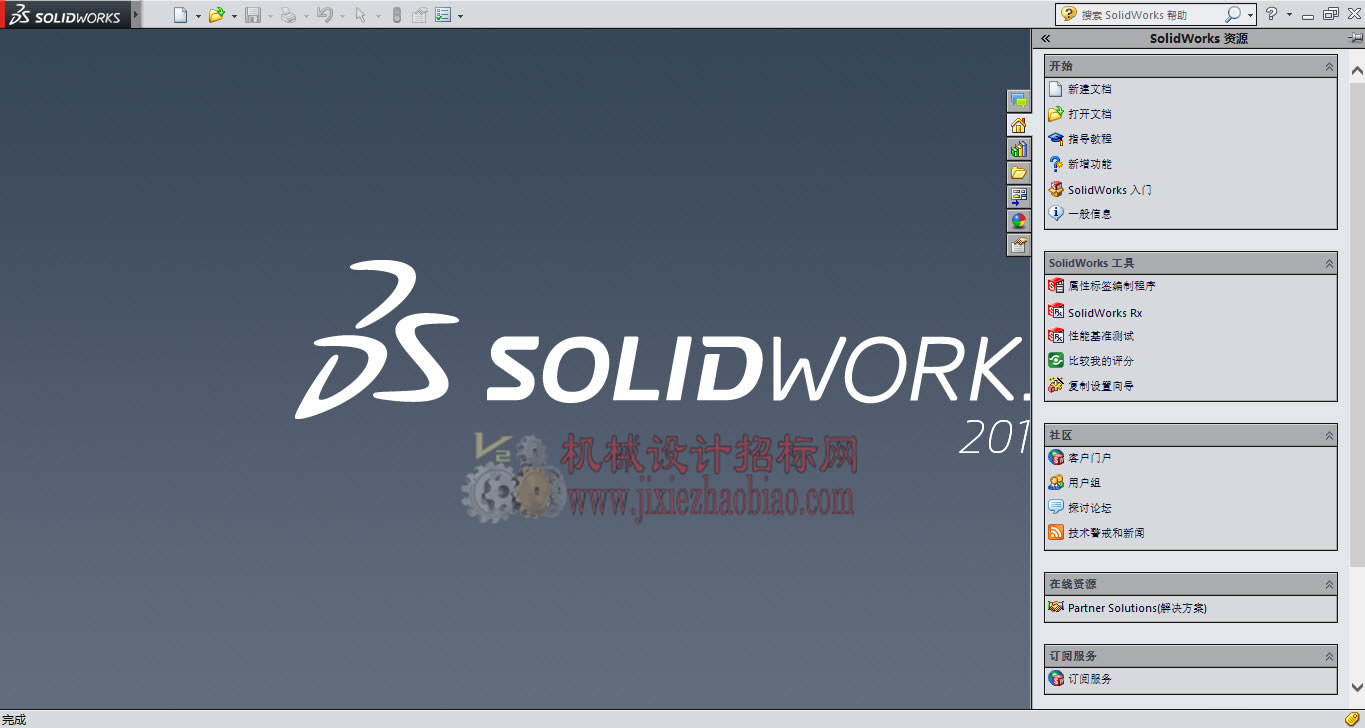
Task: Open the Options dropdown arrow
Action: [460, 16]
